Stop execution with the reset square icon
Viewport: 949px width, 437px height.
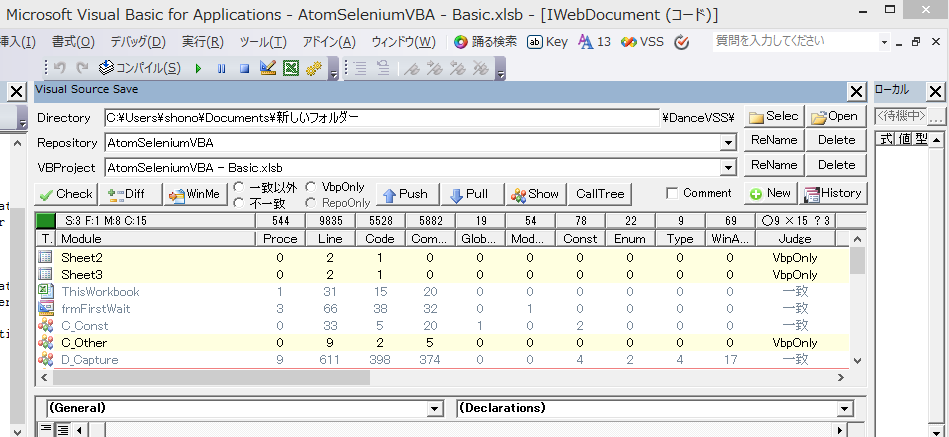tap(245, 69)
